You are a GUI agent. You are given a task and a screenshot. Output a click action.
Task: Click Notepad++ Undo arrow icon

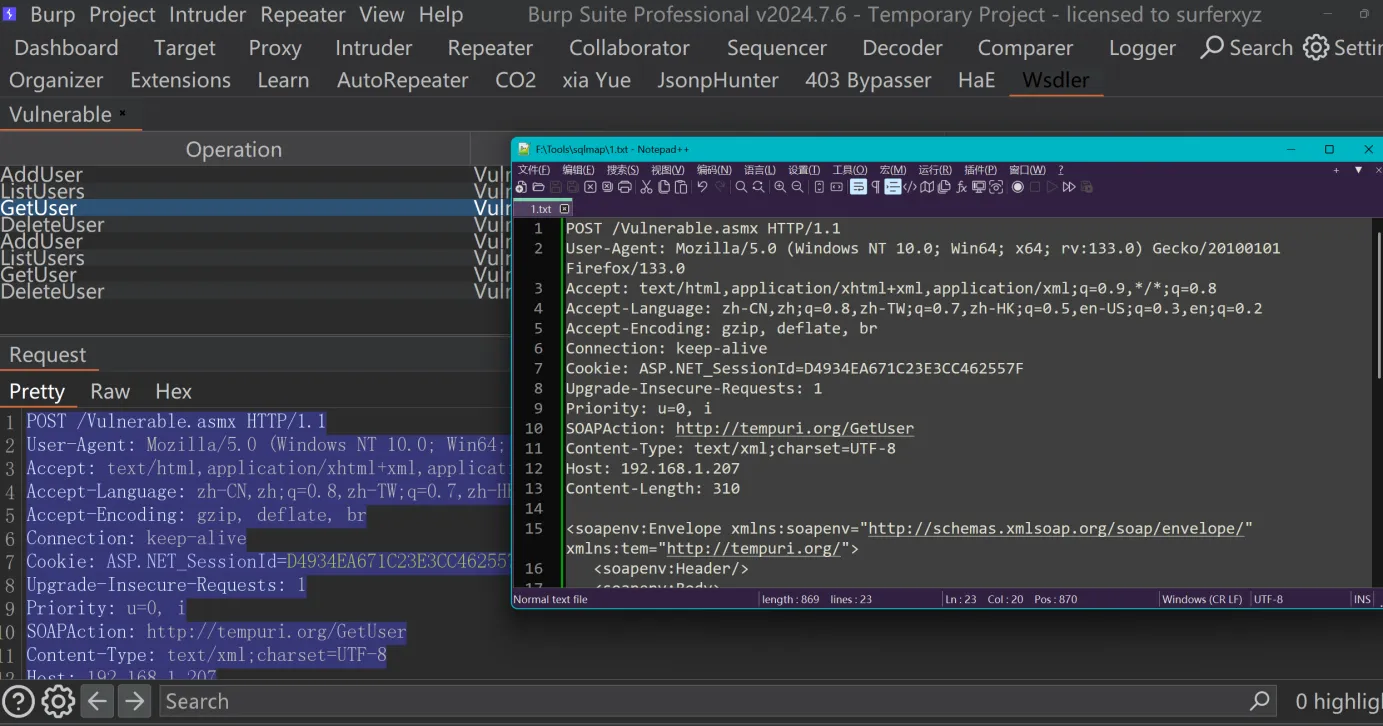coord(702,187)
